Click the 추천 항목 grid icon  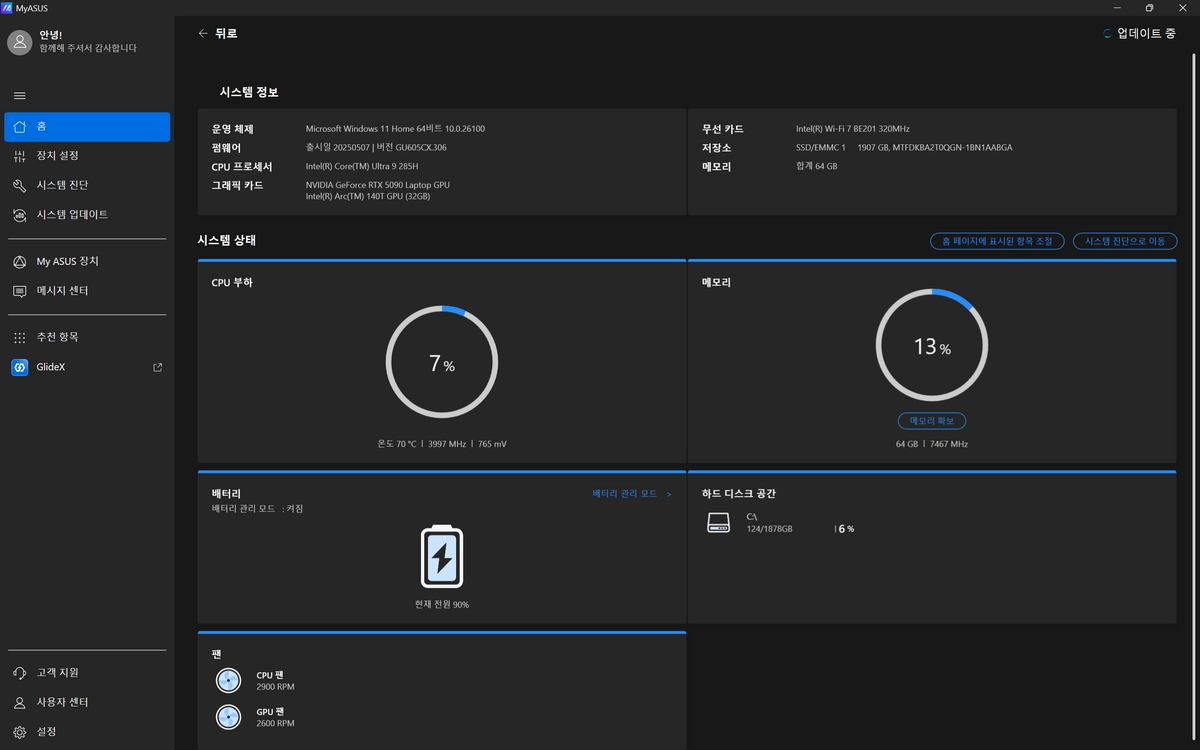(x=19, y=338)
